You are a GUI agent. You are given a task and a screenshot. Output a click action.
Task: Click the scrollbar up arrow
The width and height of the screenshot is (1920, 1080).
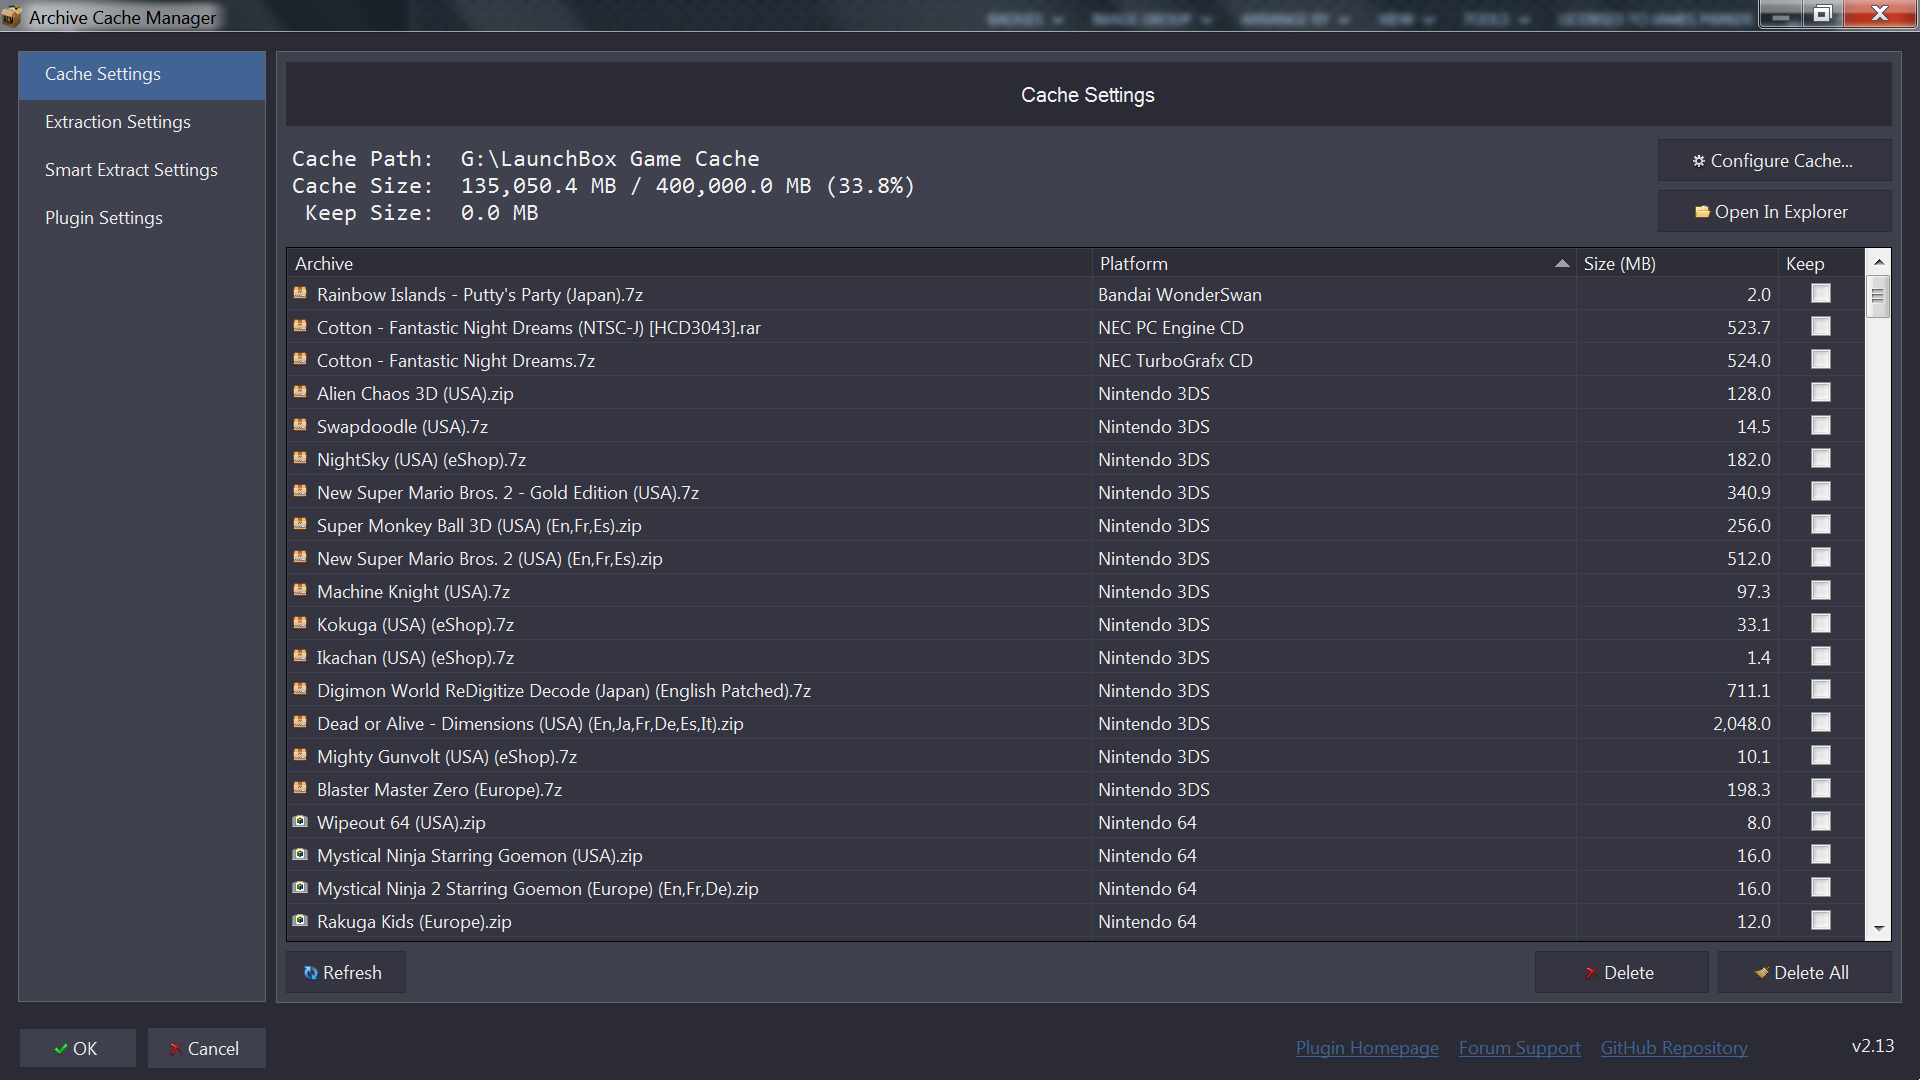tap(1878, 261)
